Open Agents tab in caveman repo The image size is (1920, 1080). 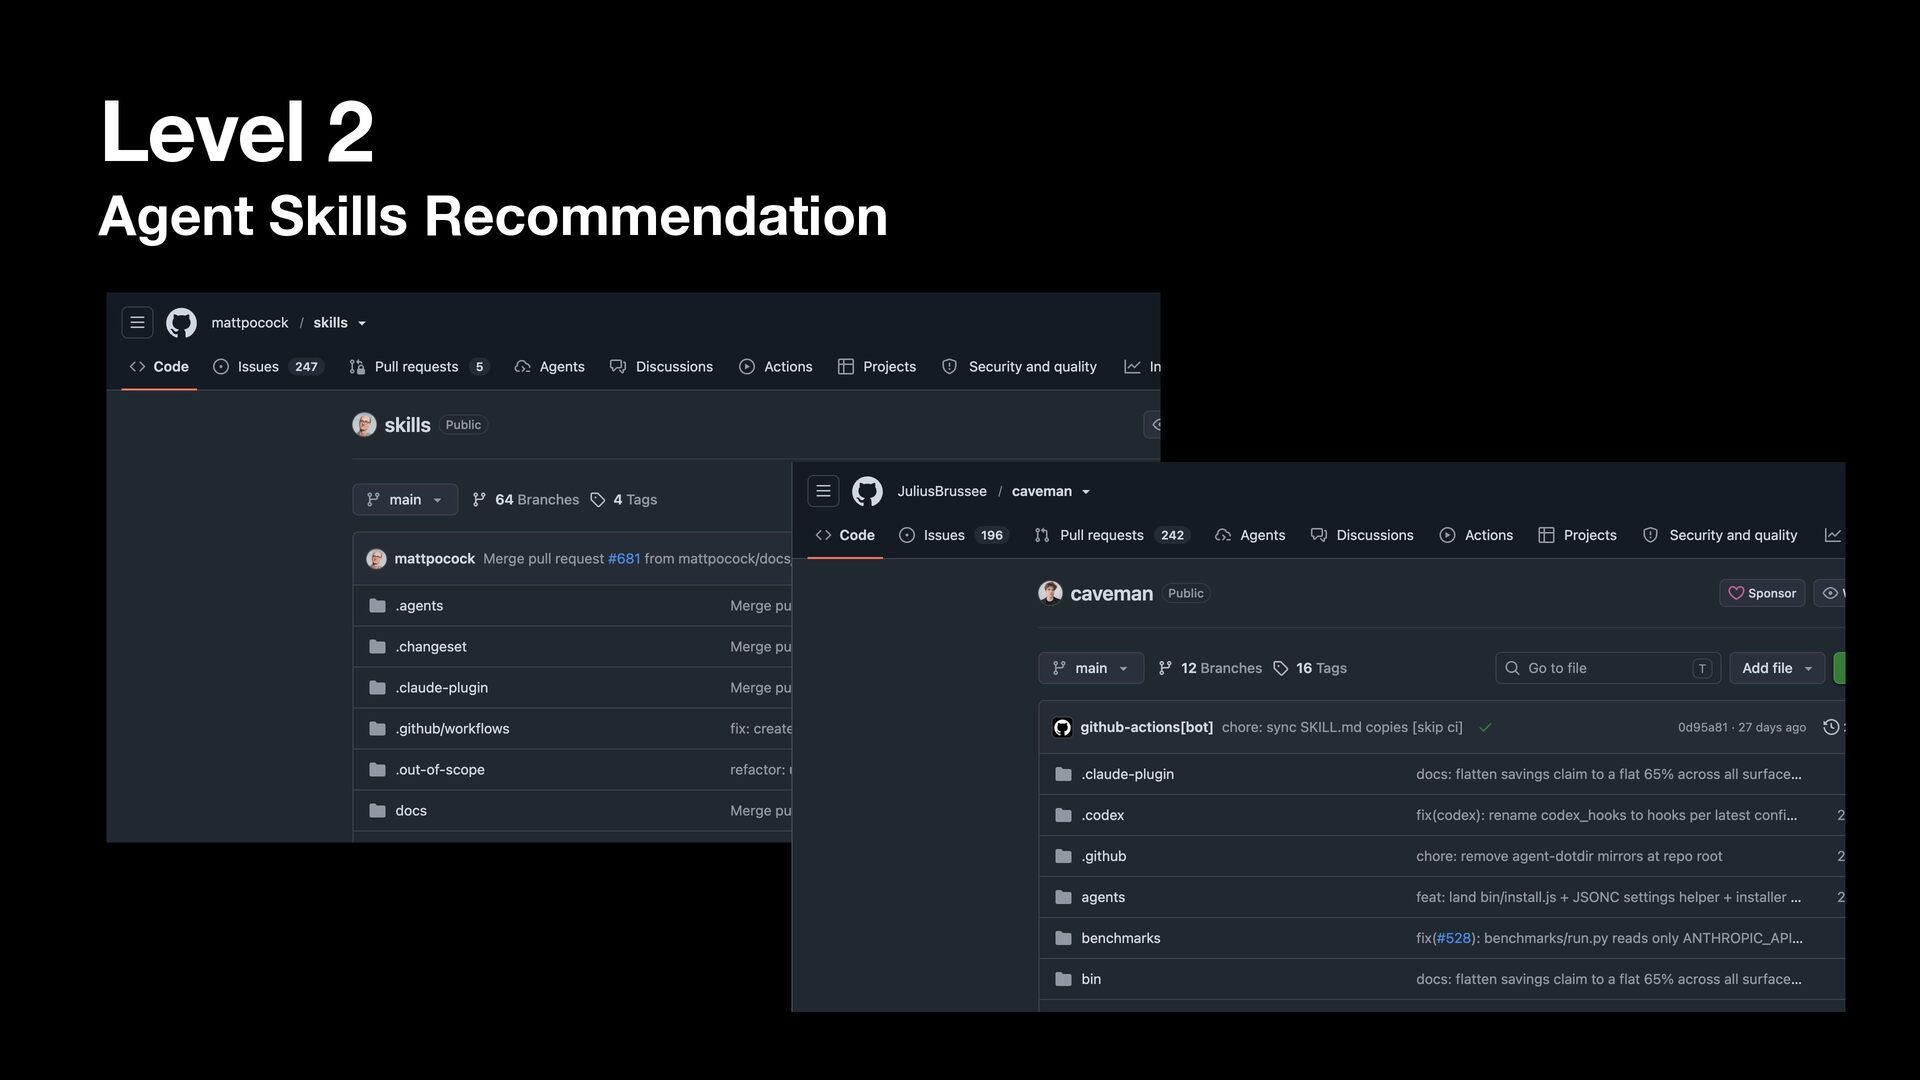point(1250,535)
